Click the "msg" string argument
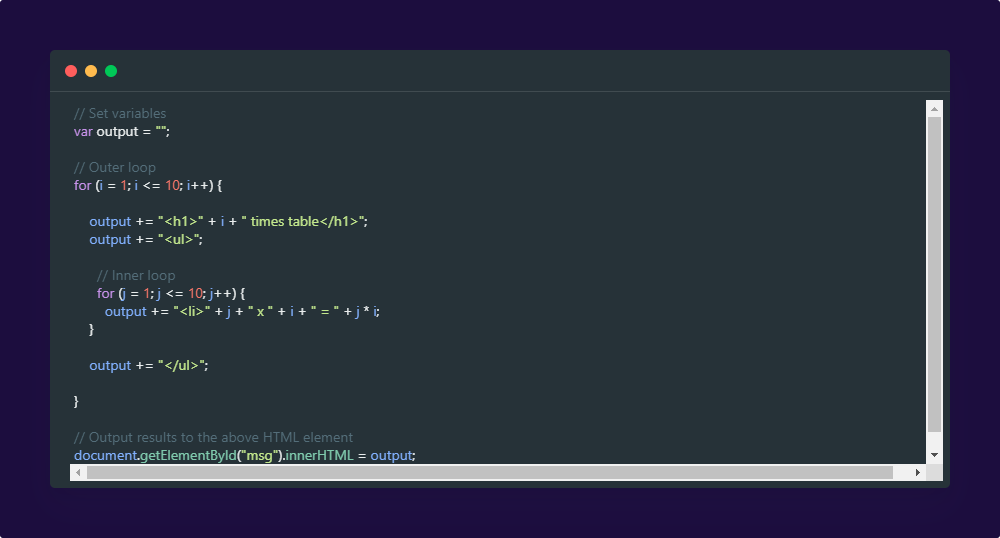Viewport: 1000px width, 538px height. (x=260, y=456)
